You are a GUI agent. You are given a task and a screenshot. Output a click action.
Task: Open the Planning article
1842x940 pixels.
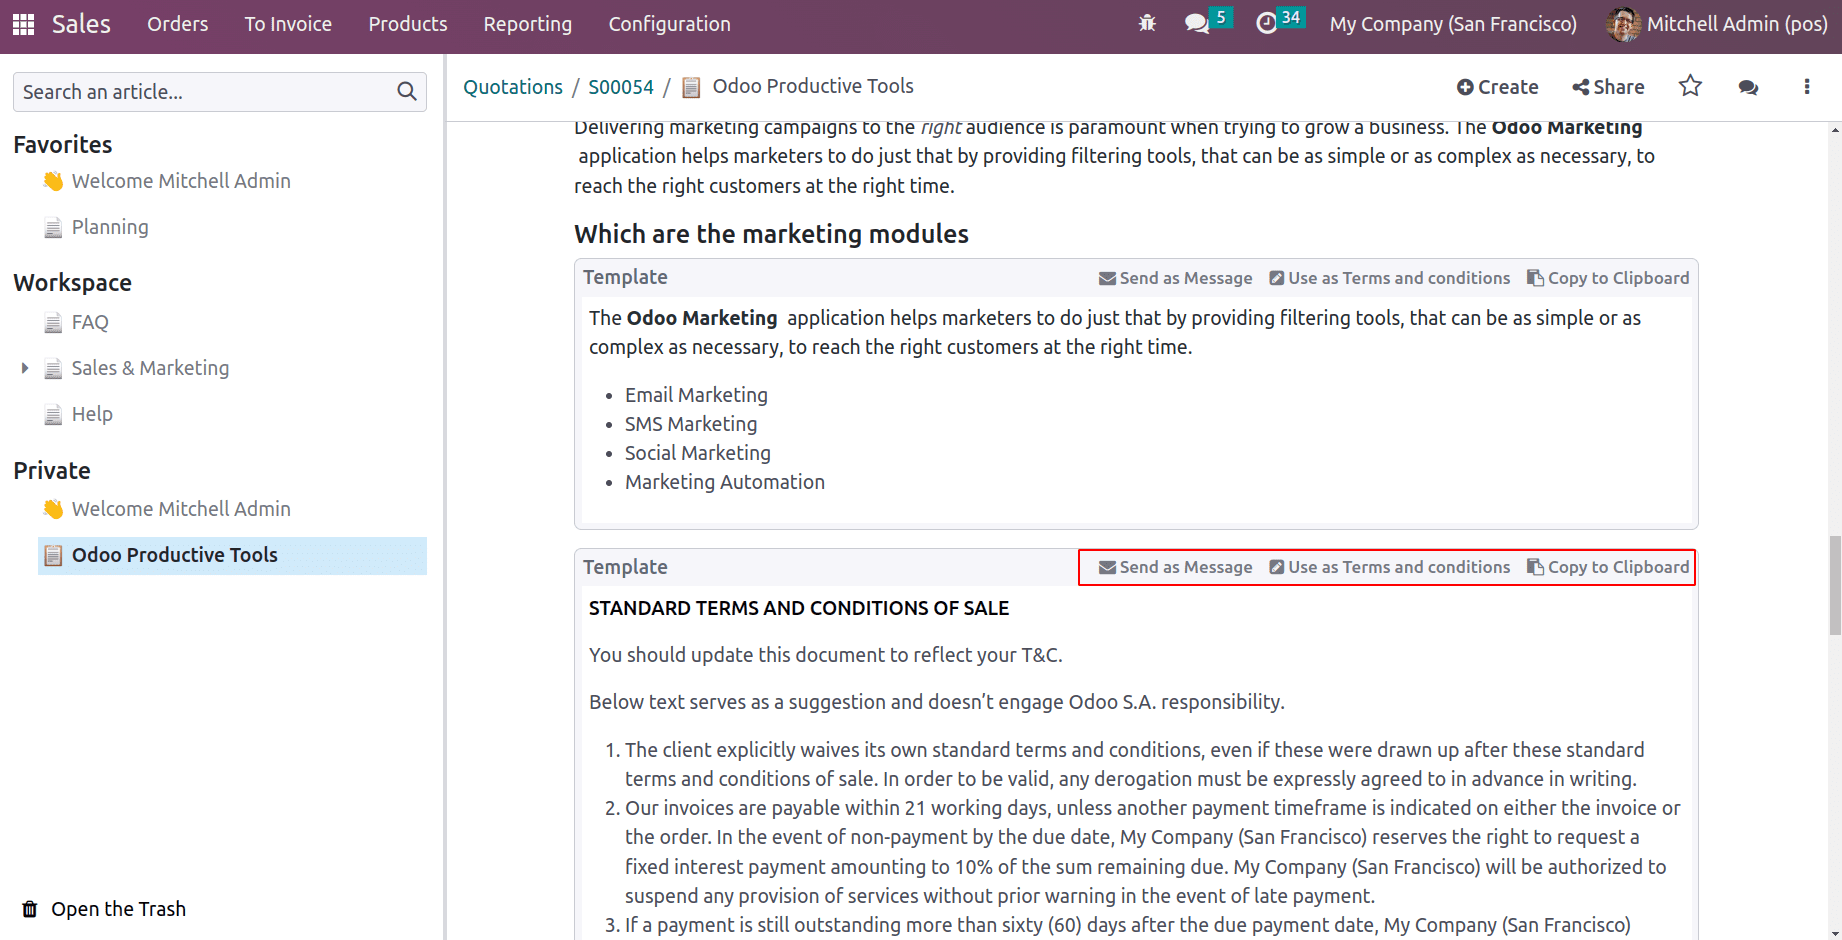[110, 227]
